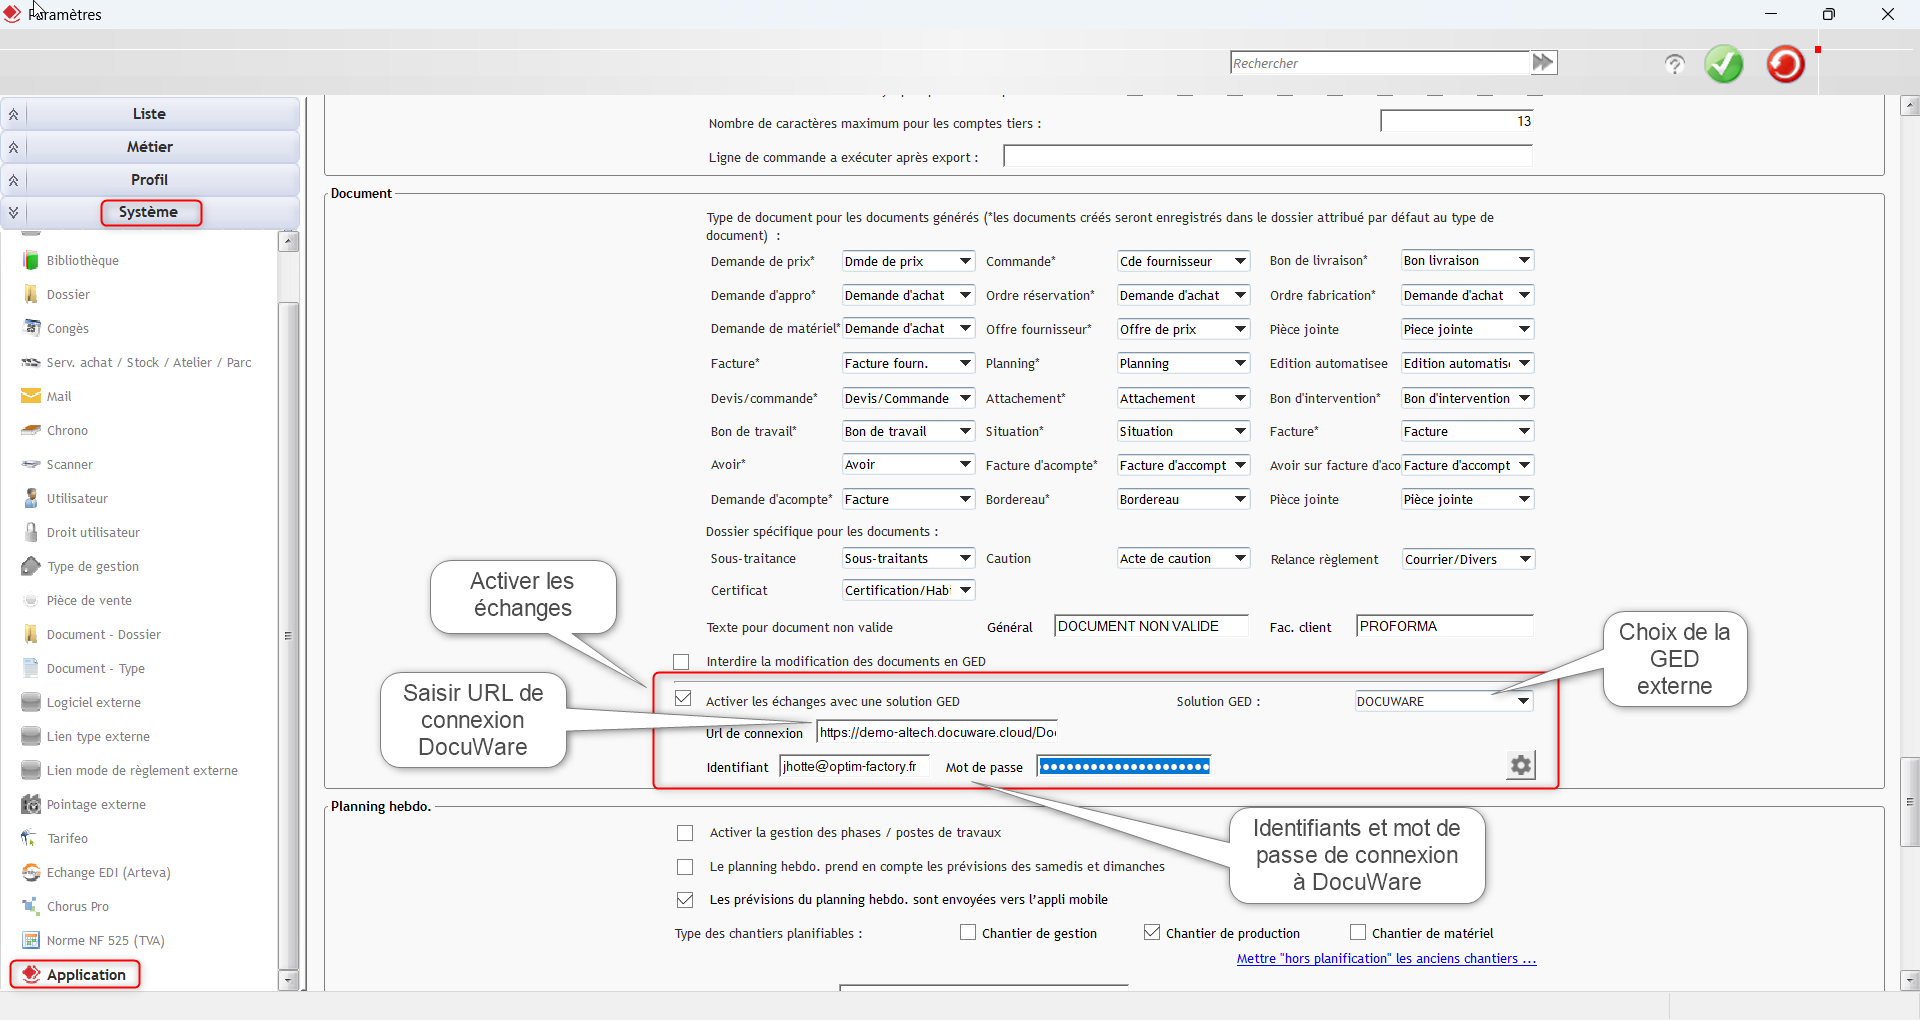Open the Mail settings item
This screenshot has height=1020, width=1920.
[59, 396]
